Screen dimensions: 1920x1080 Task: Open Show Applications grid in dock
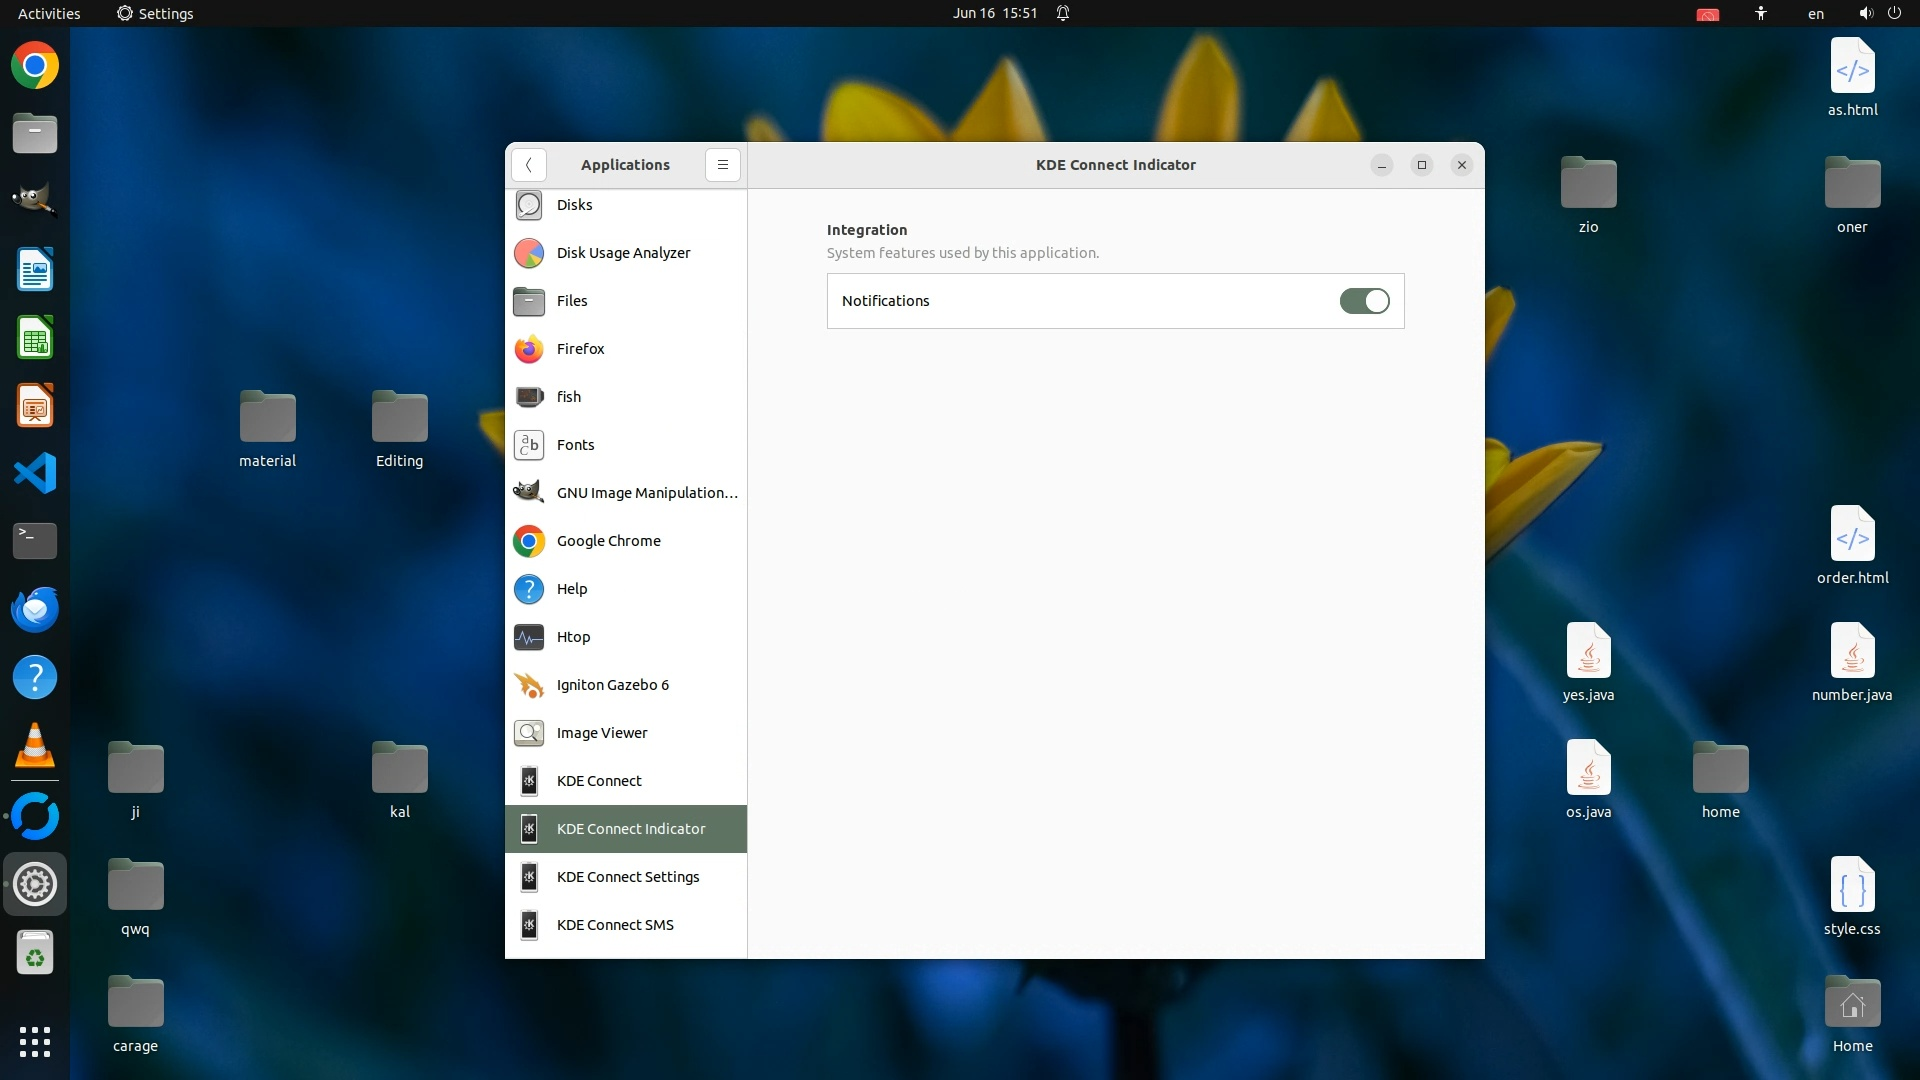coord(35,1042)
